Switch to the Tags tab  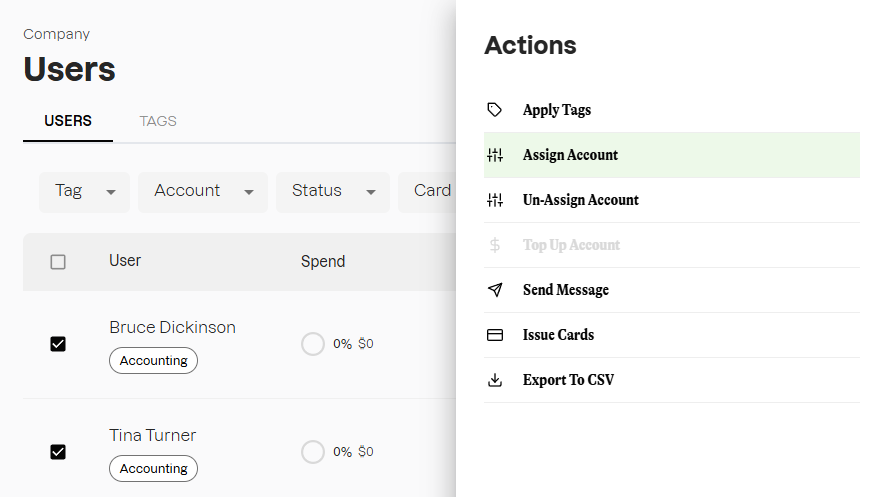click(158, 121)
